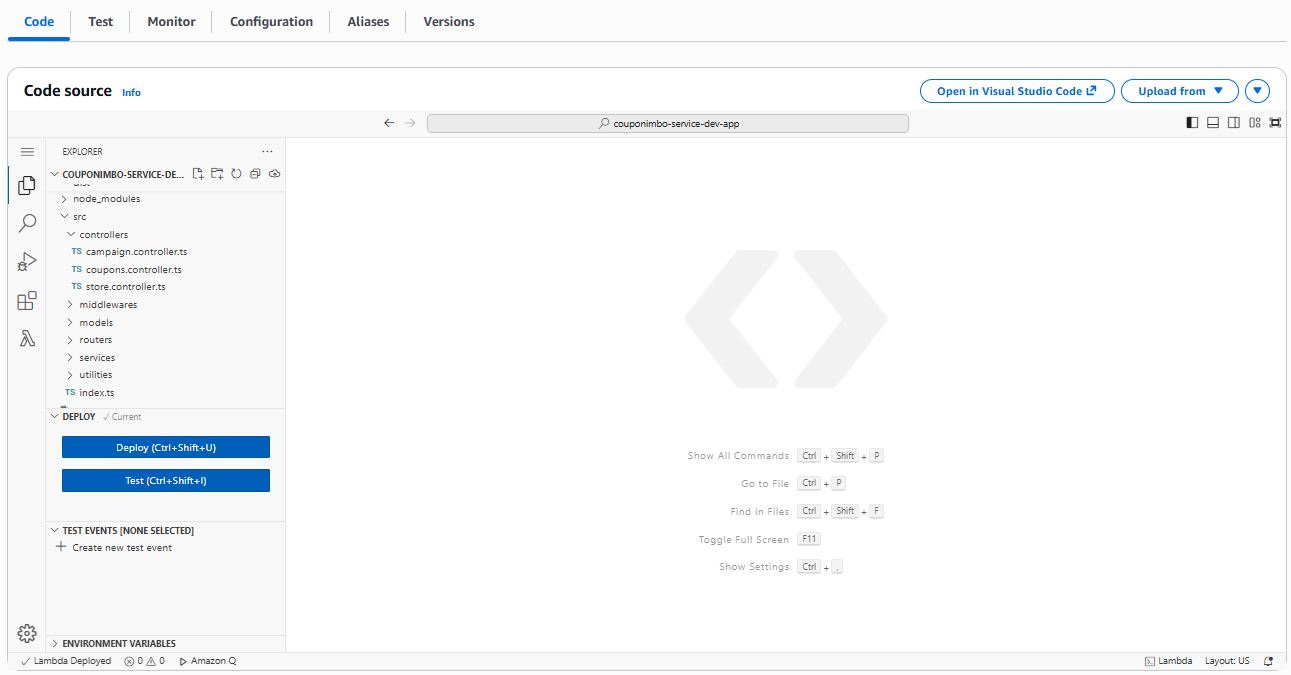Open the Extensions icon in the activity bar
The width and height of the screenshot is (1291, 675).
pos(27,301)
